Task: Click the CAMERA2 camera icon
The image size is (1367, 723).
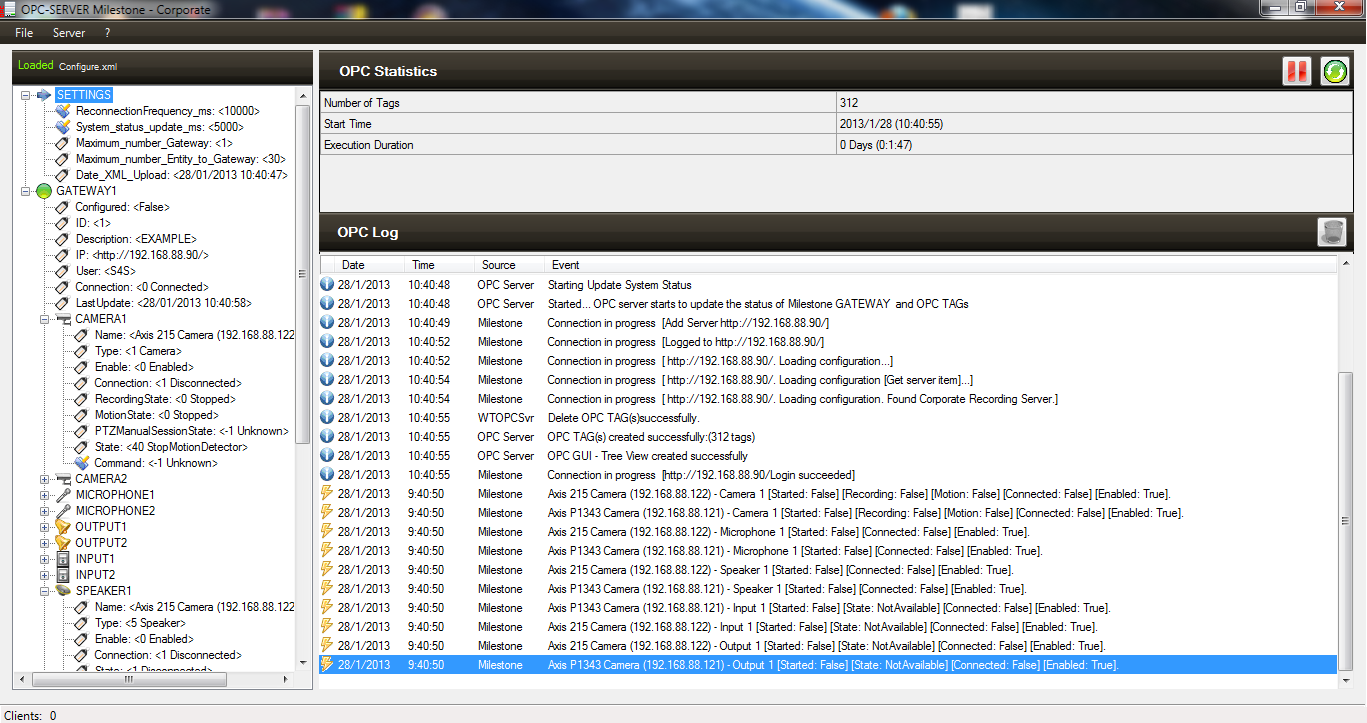Action: pos(63,479)
